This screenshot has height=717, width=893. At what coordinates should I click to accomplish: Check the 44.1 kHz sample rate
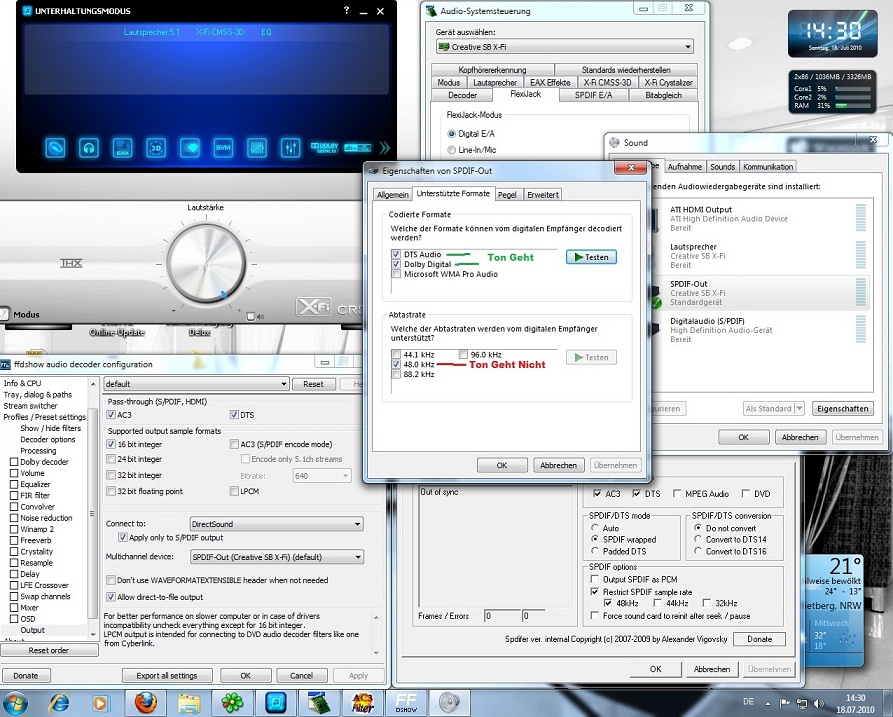tap(396, 354)
